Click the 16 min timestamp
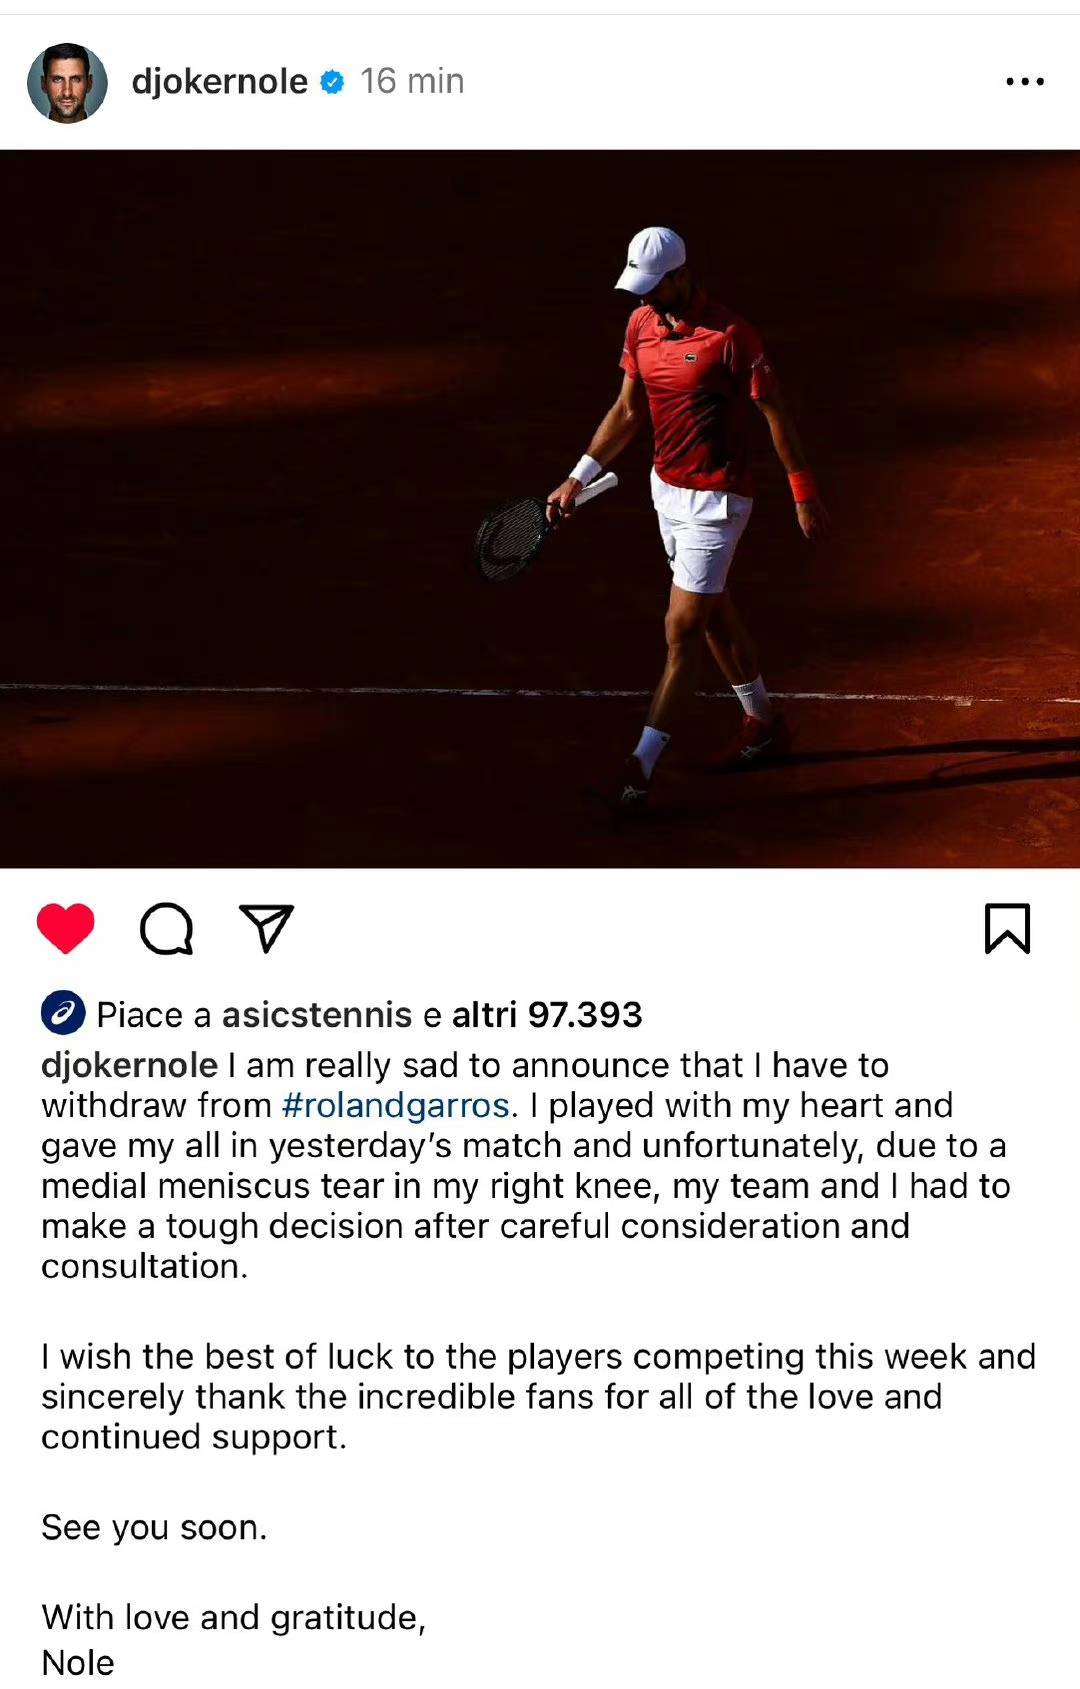 (412, 81)
